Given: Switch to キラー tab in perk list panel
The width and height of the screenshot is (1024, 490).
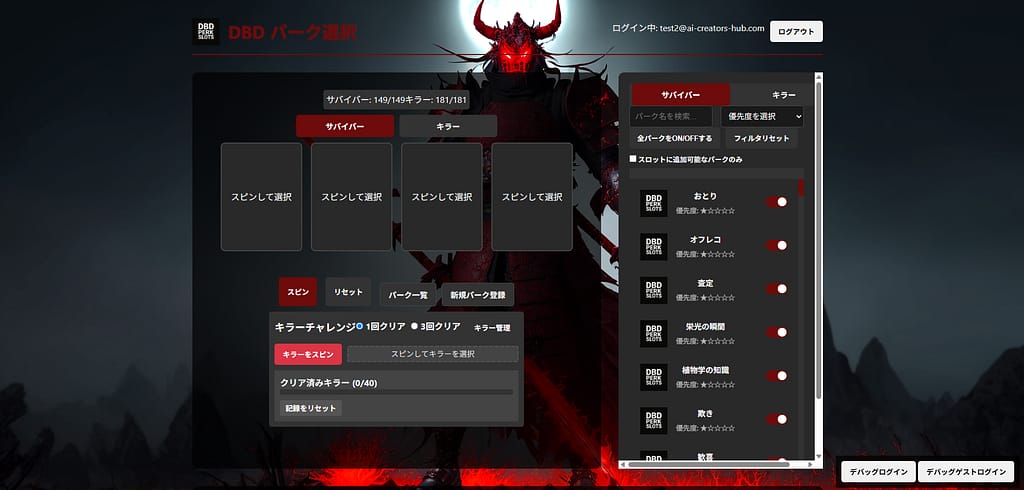Looking at the screenshot, I should tap(783, 95).
